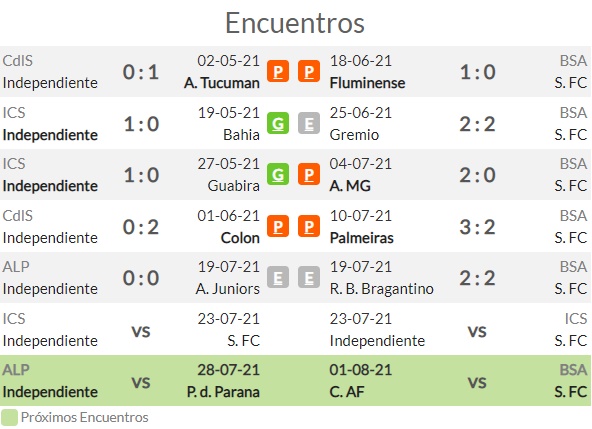Click the green G badge for Guabira match
This screenshot has height=429, width=592.
(278, 174)
